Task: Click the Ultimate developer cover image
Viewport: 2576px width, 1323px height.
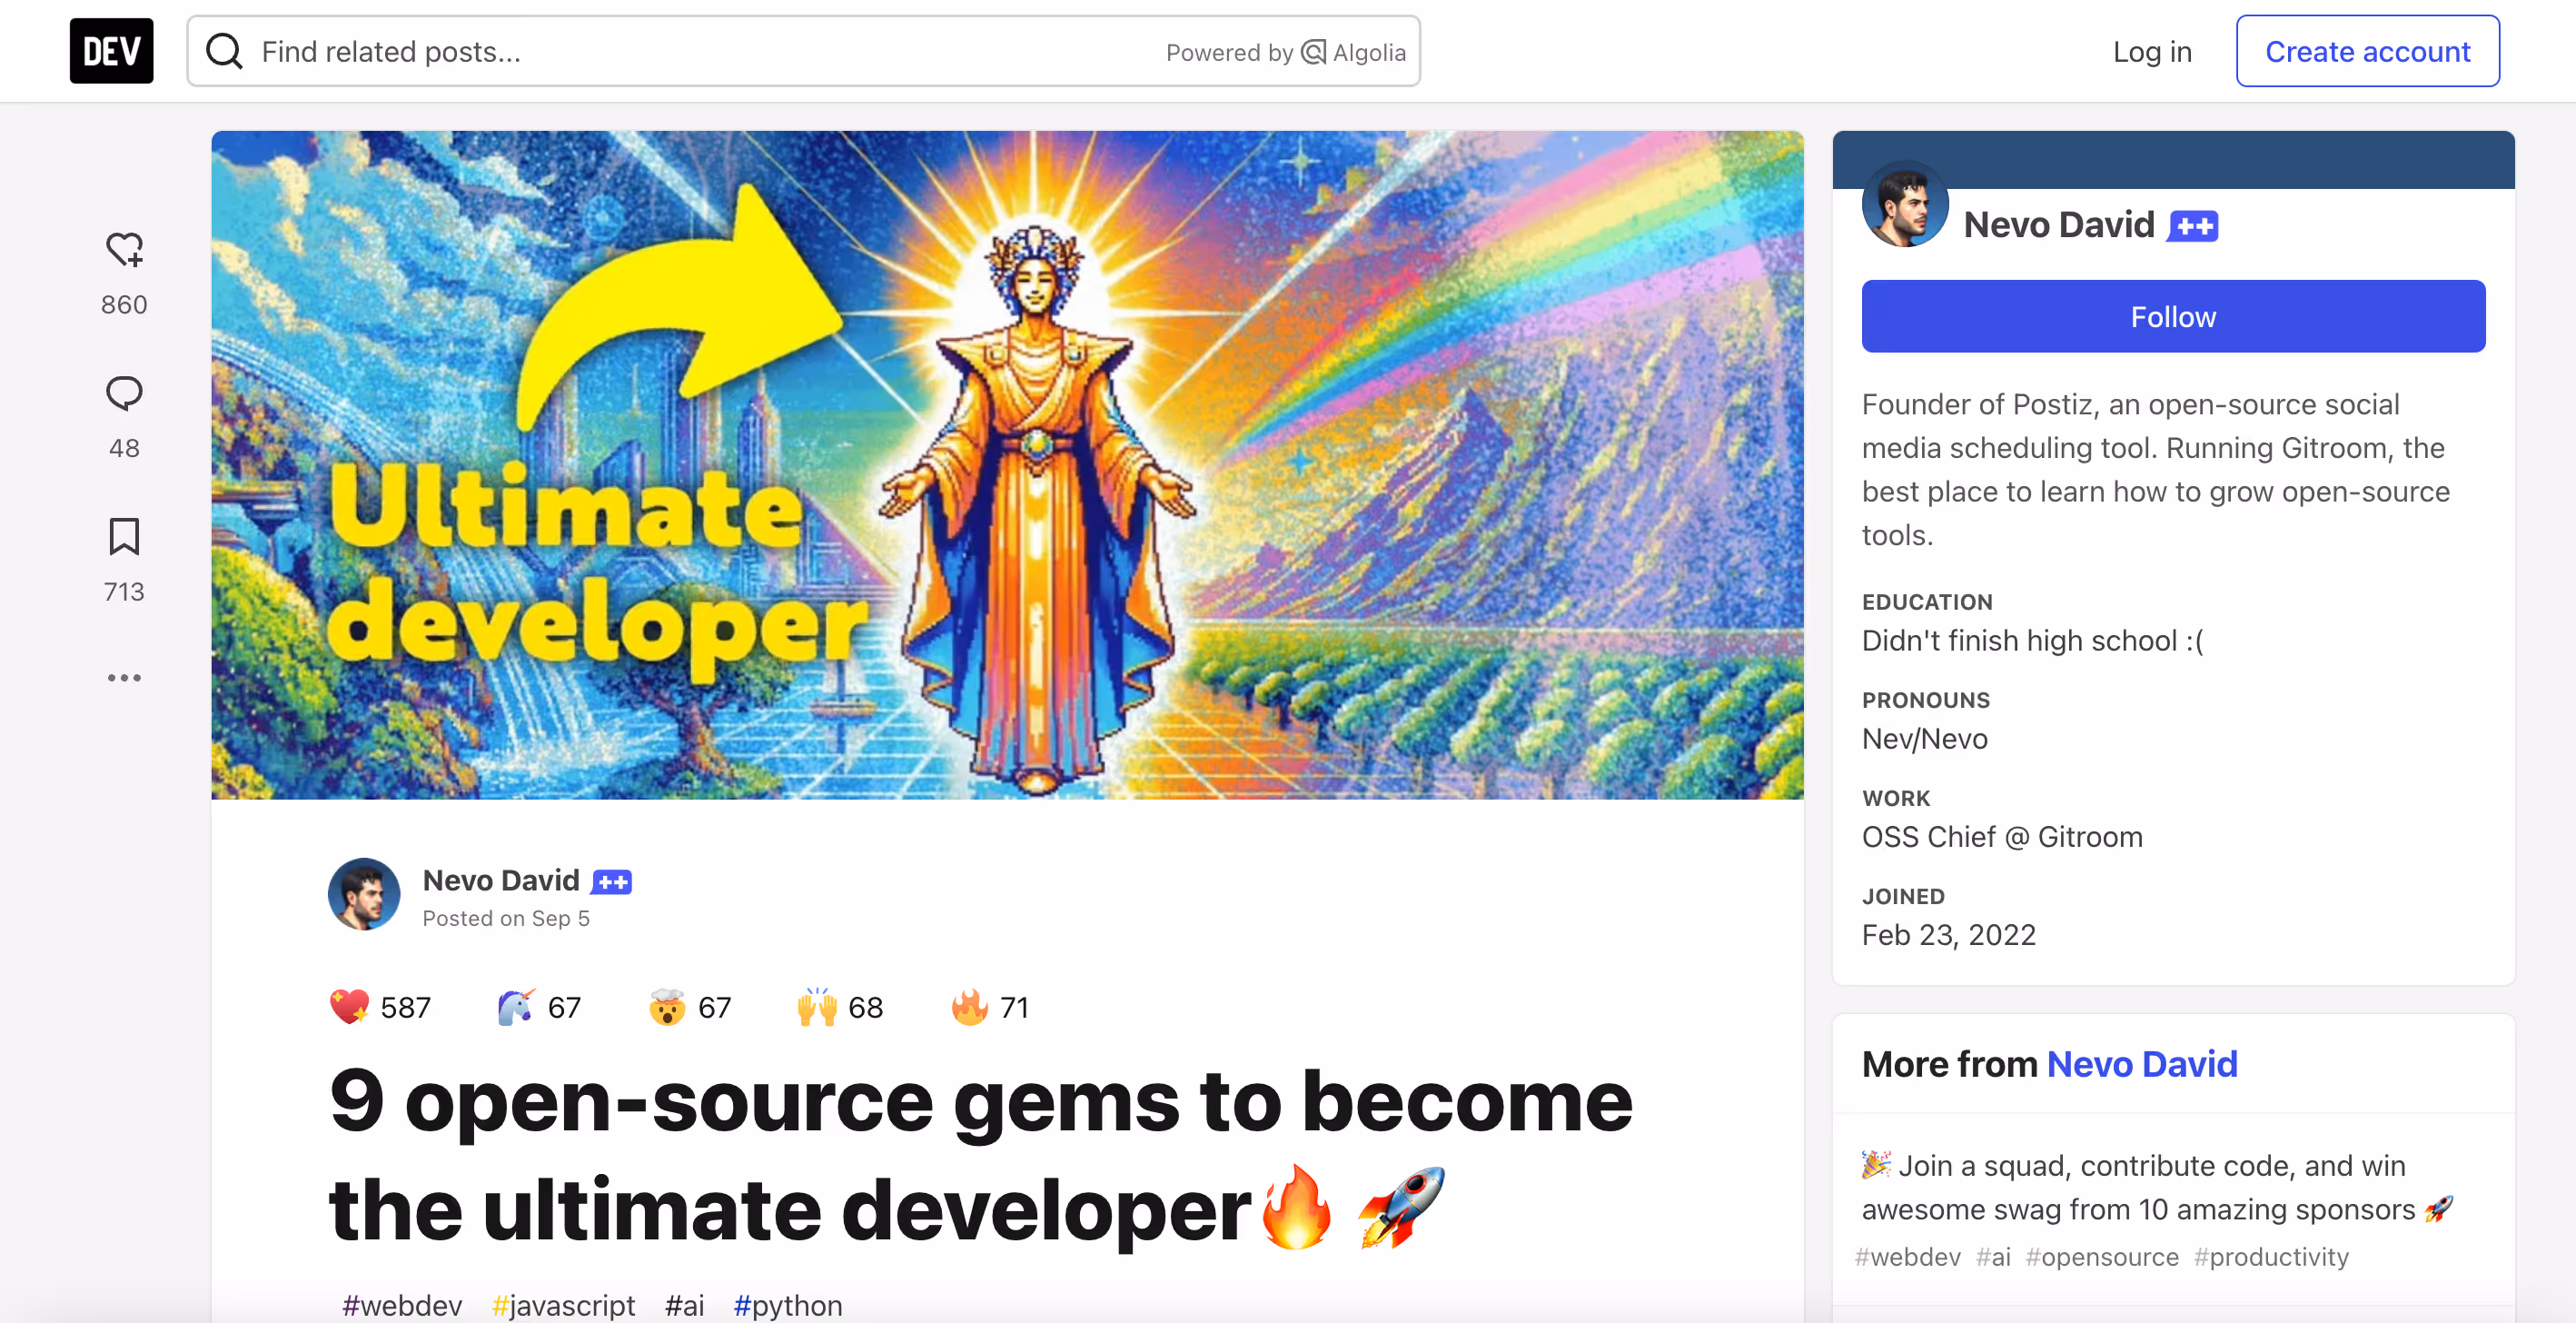Action: tap(1007, 465)
